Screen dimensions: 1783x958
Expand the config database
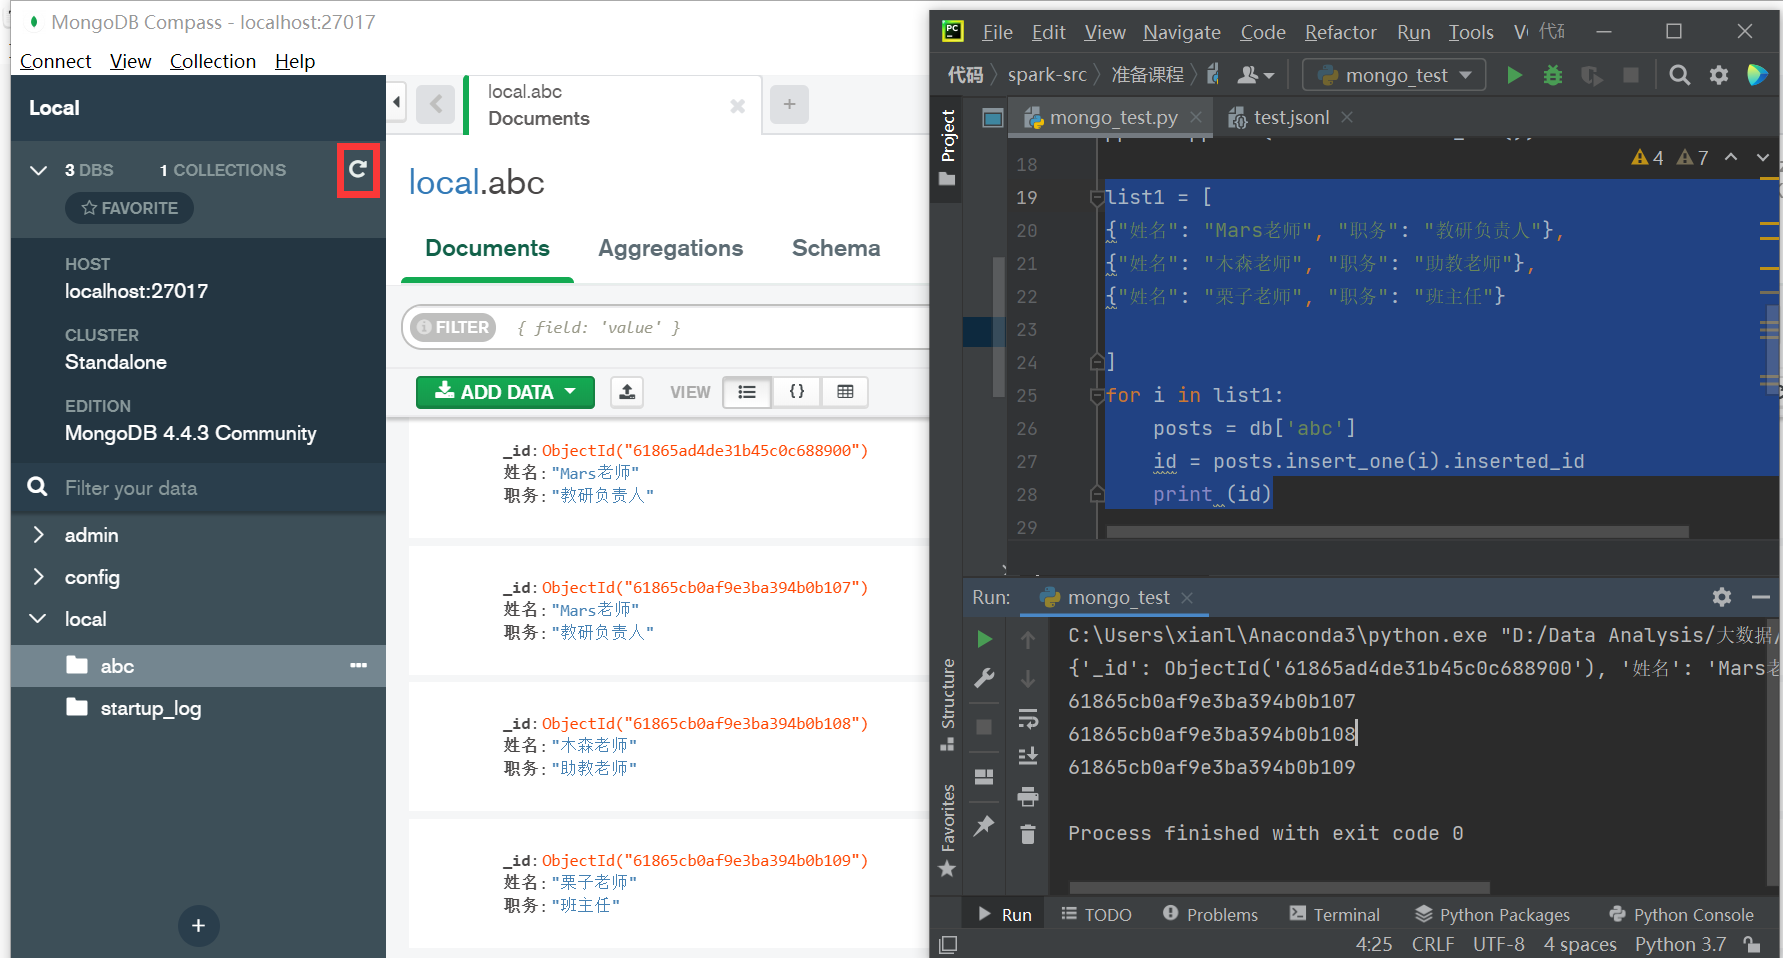[x=39, y=577]
